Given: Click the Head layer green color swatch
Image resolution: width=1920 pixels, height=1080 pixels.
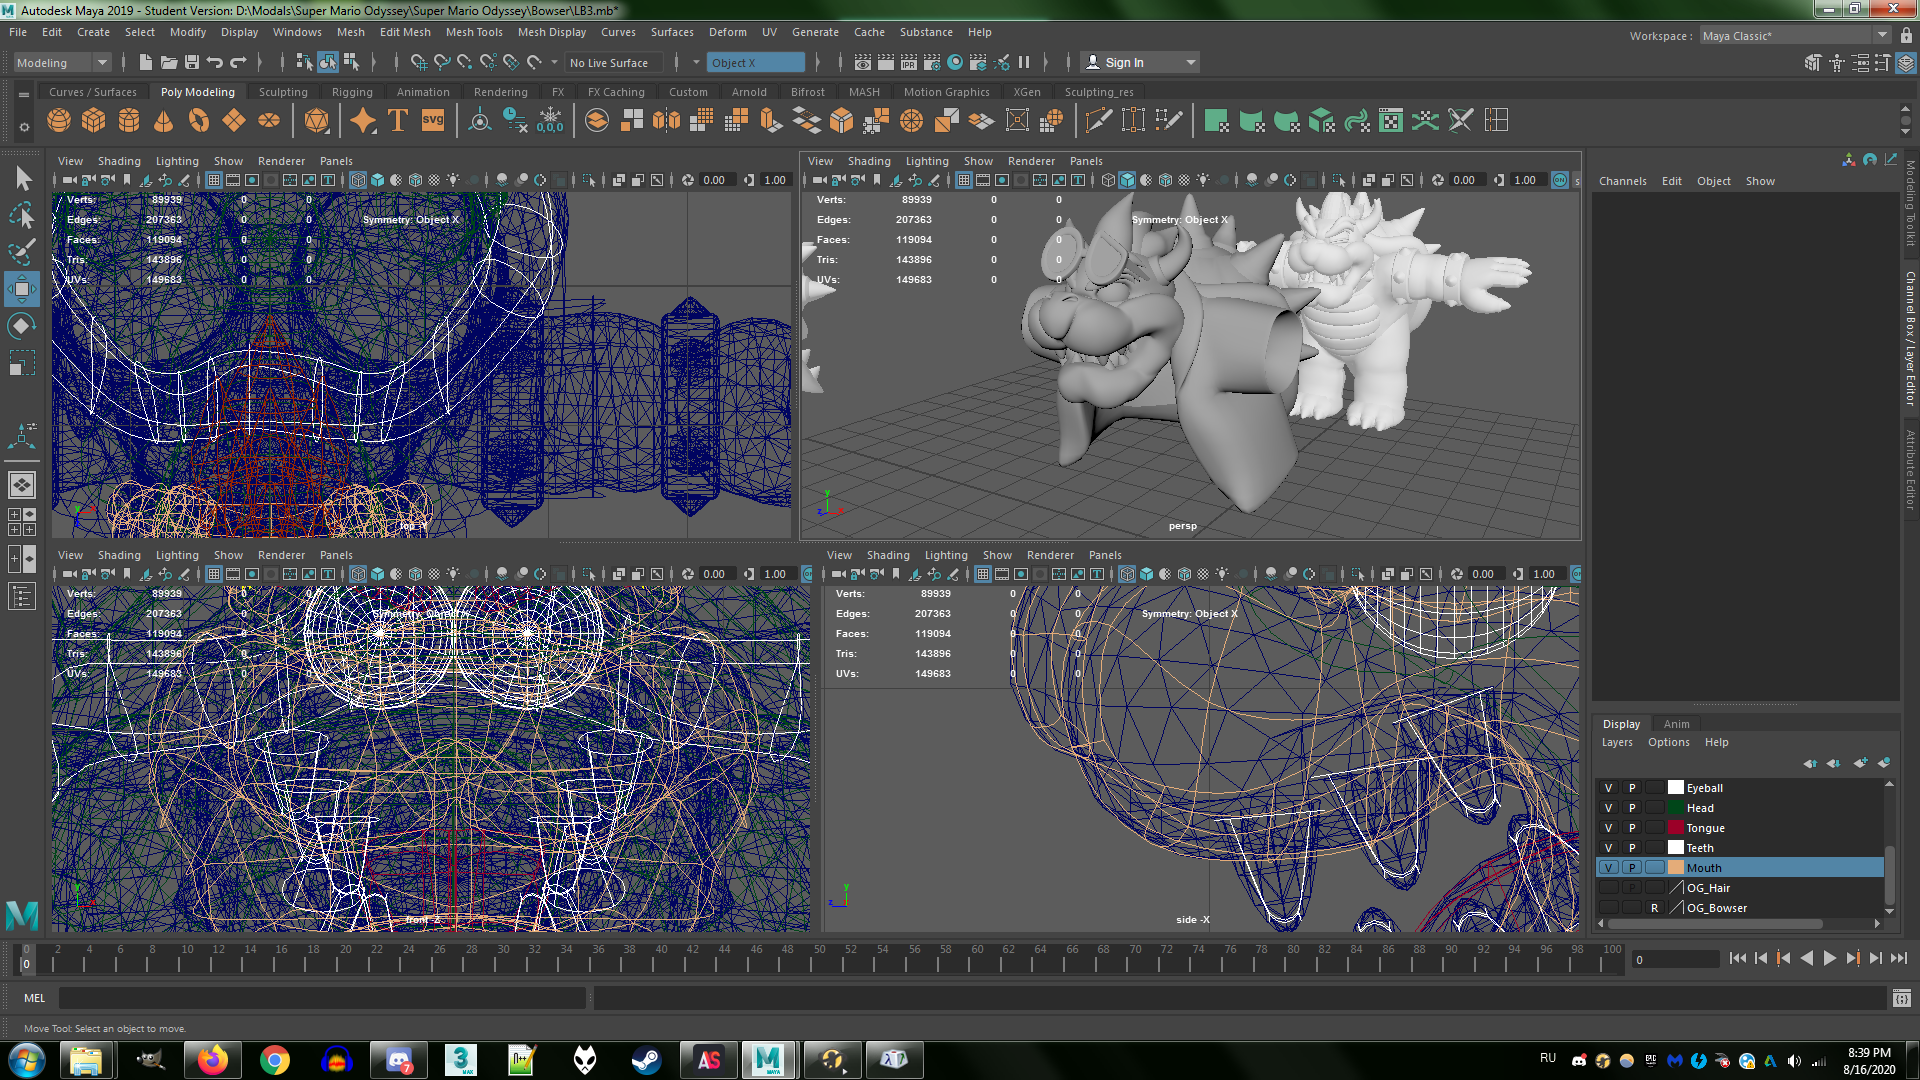Looking at the screenshot, I should click(1676, 808).
